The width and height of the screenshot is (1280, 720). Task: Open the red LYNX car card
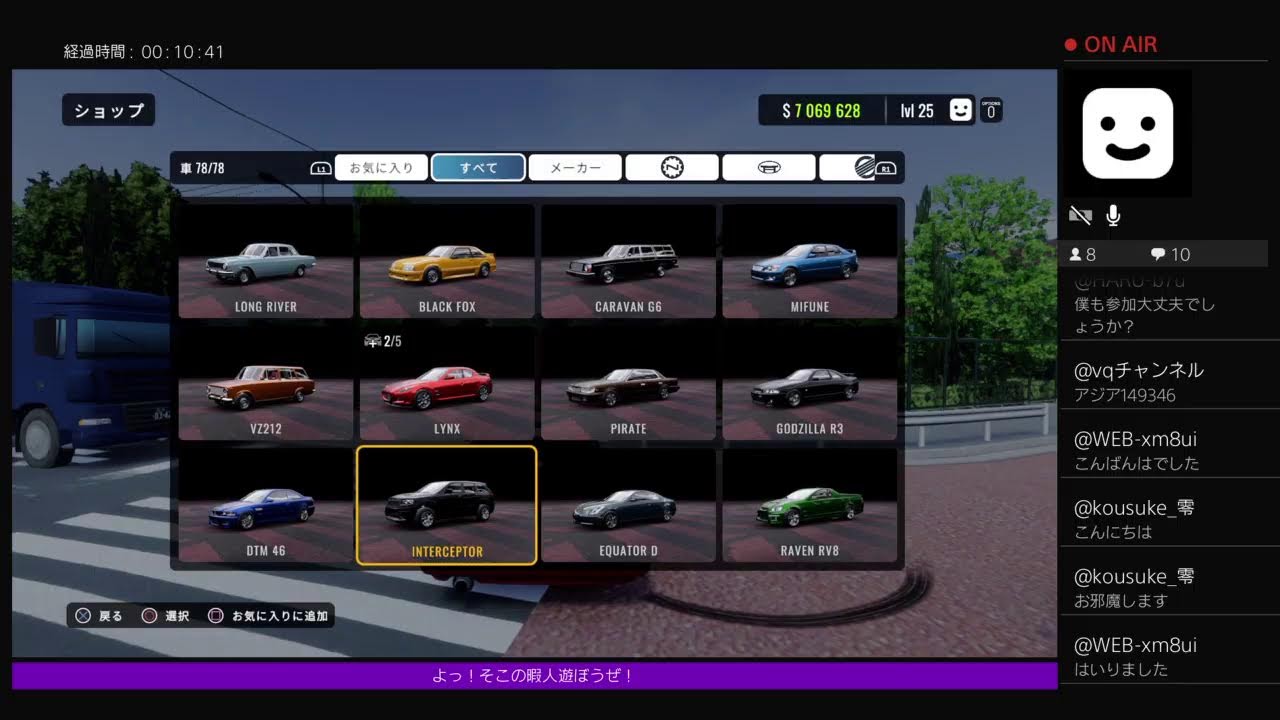[447, 384]
